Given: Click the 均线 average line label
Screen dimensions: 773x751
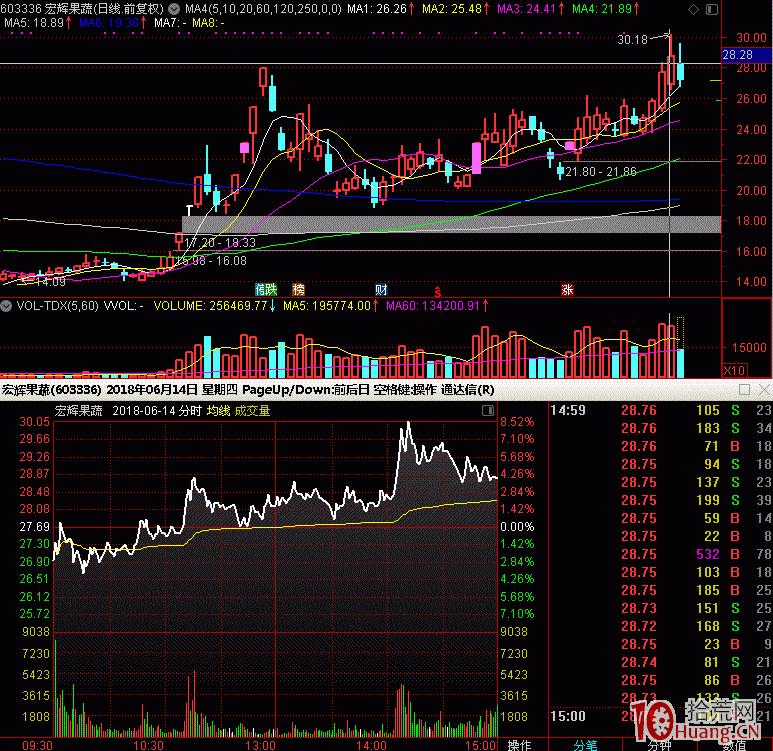Looking at the screenshot, I should click(218, 410).
